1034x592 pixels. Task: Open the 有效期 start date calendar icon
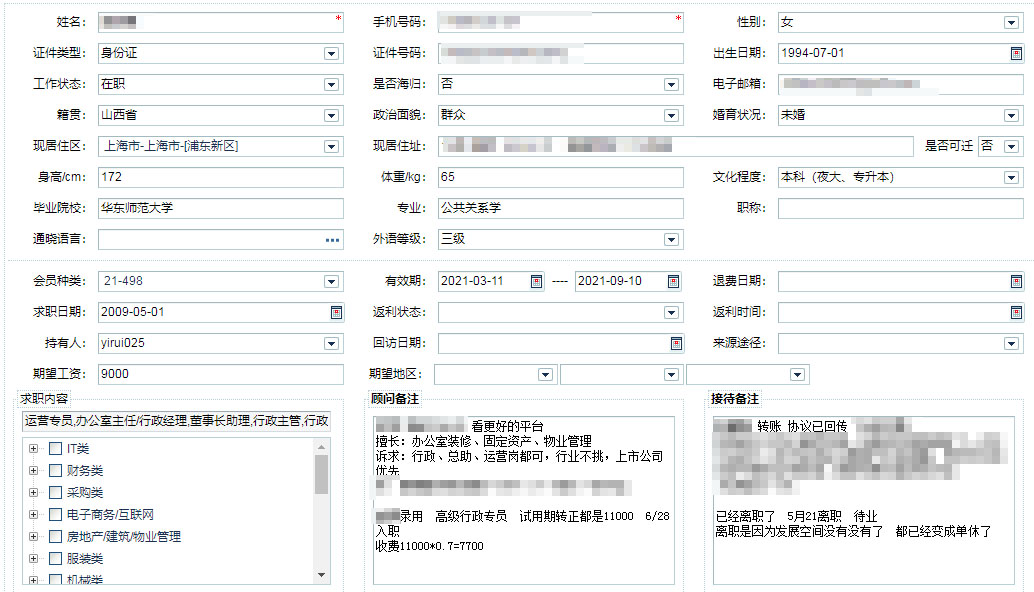pos(536,281)
